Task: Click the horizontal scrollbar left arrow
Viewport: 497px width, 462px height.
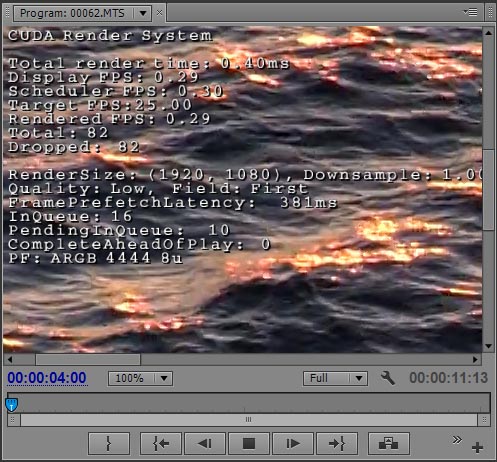Action: 10,360
